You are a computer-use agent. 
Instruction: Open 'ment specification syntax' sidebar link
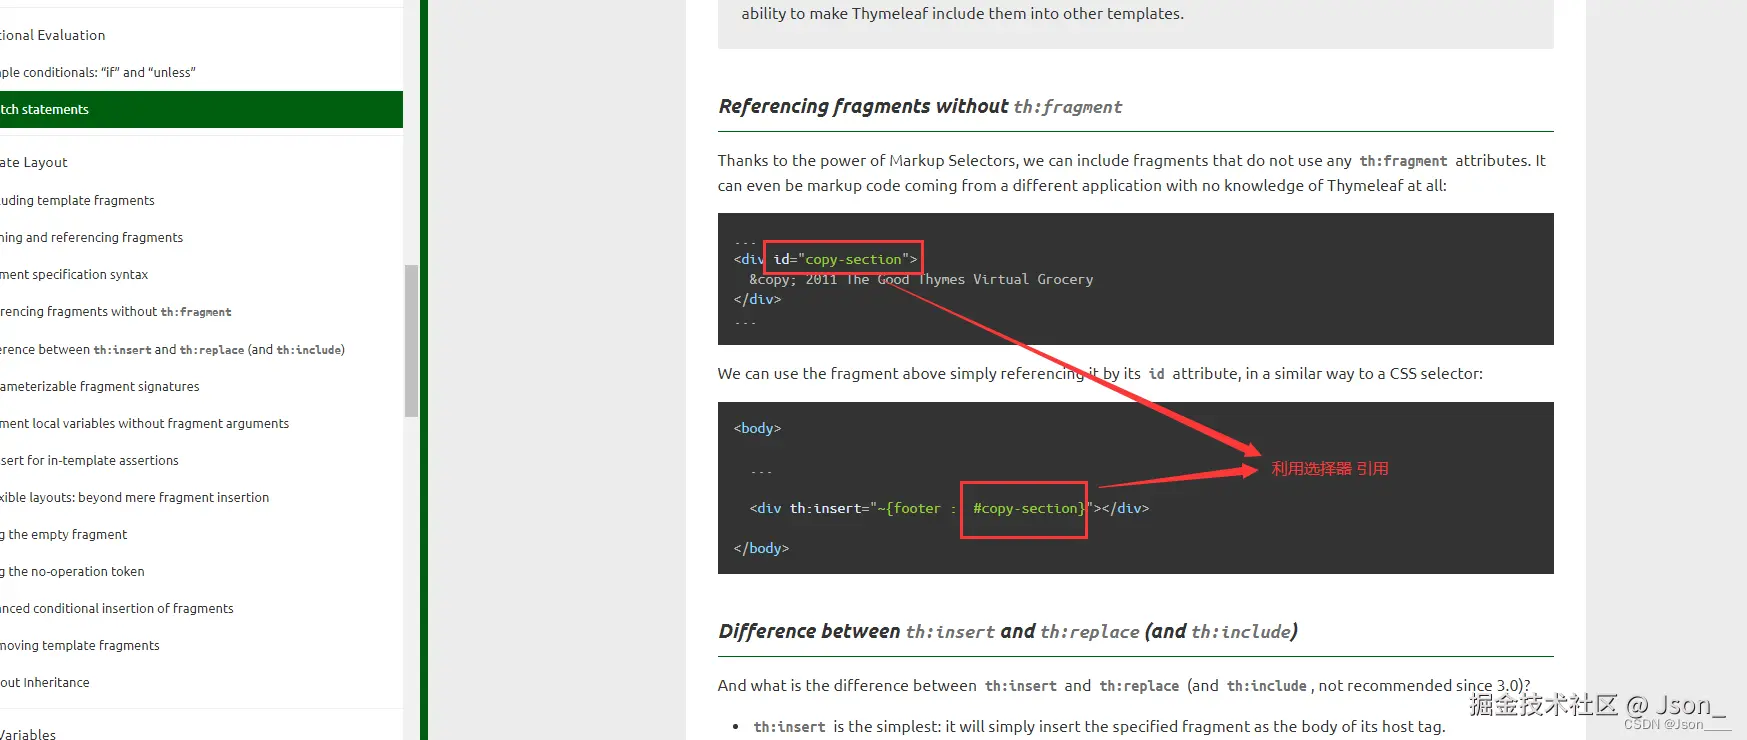[x=74, y=274]
